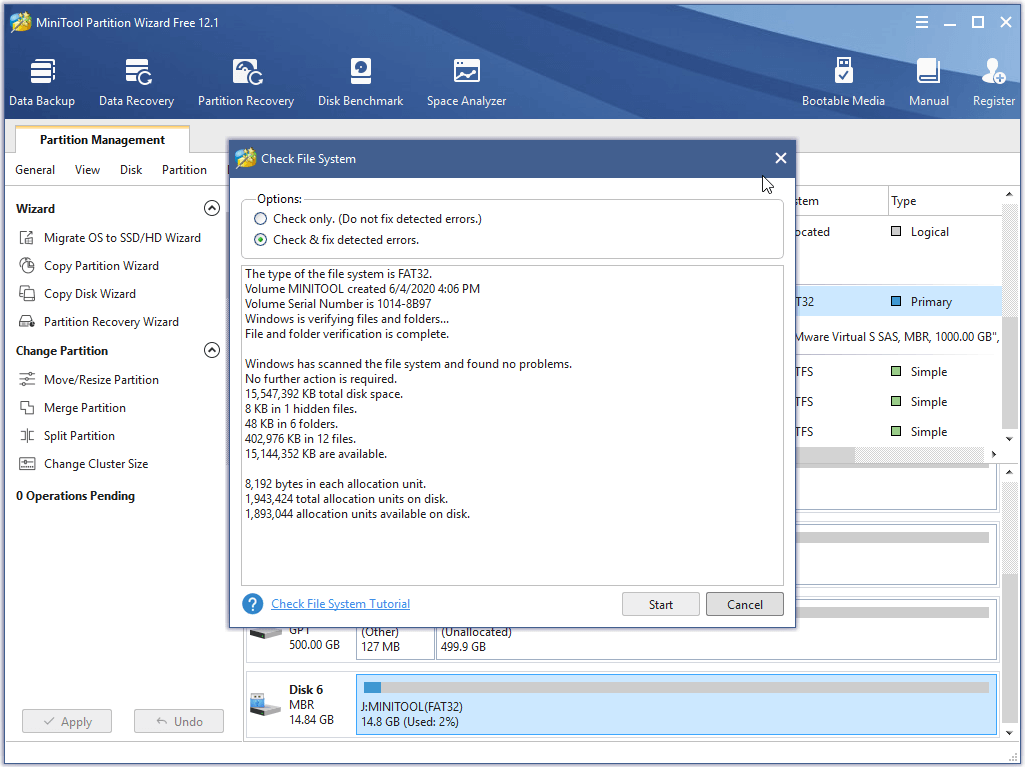Image resolution: width=1026 pixels, height=767 pixels.
Task: Open the View menu
Action: (x=87, y=169)
